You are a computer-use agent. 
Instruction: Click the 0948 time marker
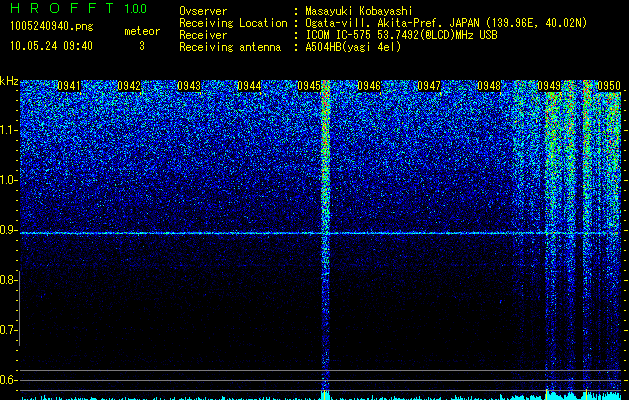[x=489, y=86]
